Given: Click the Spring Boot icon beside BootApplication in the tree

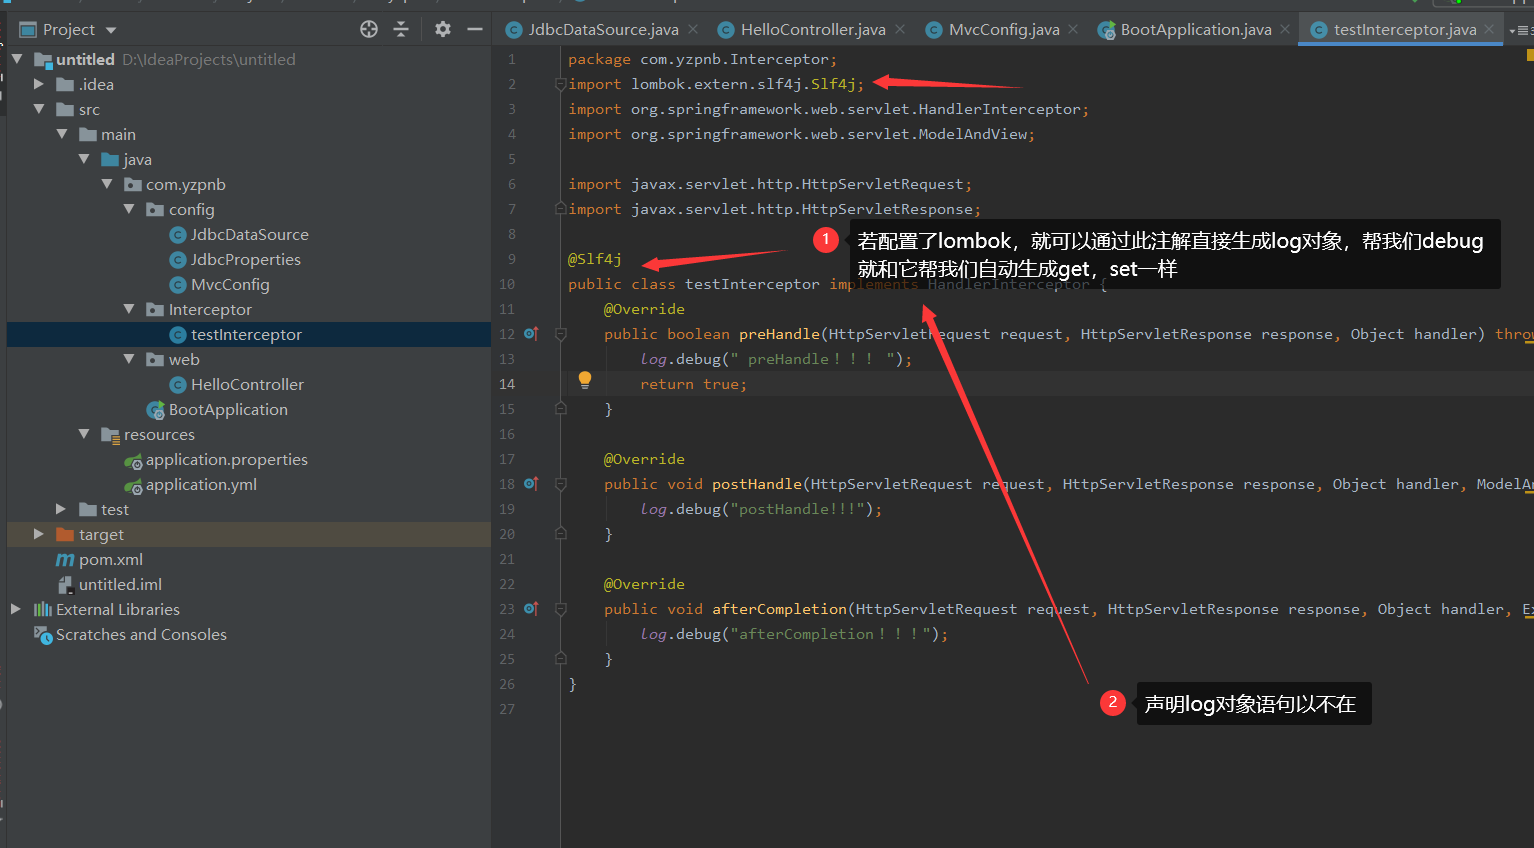Looking at the screenshot, I should (156, 410).
